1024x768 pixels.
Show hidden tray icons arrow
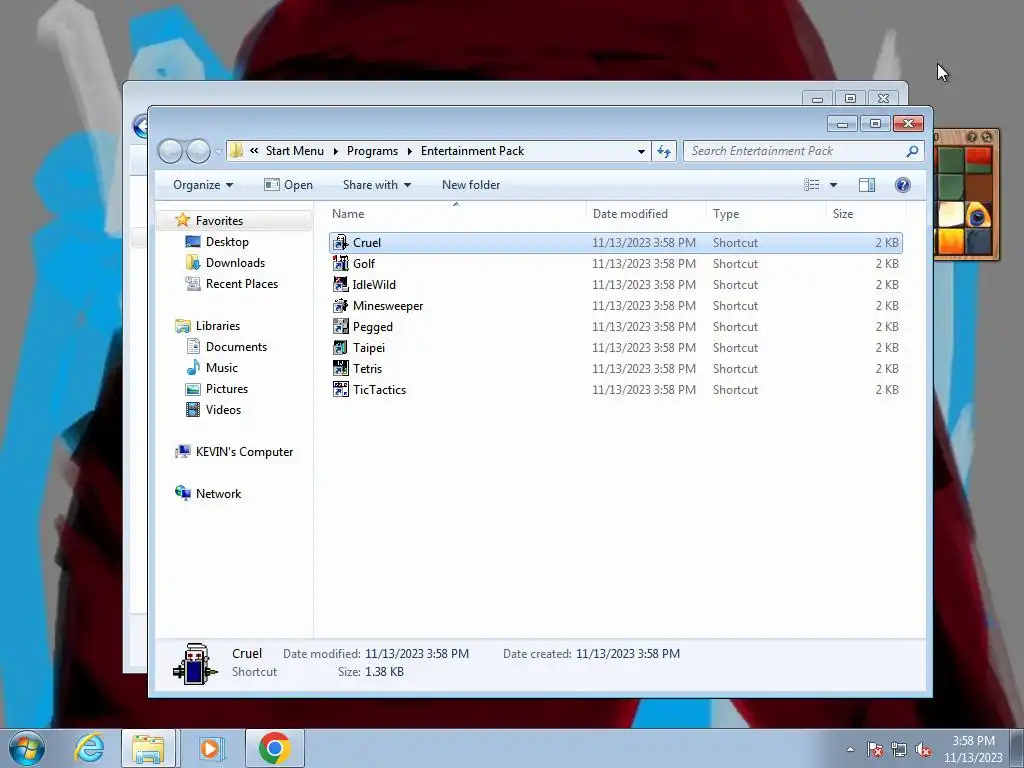click(x=850, y=749)
